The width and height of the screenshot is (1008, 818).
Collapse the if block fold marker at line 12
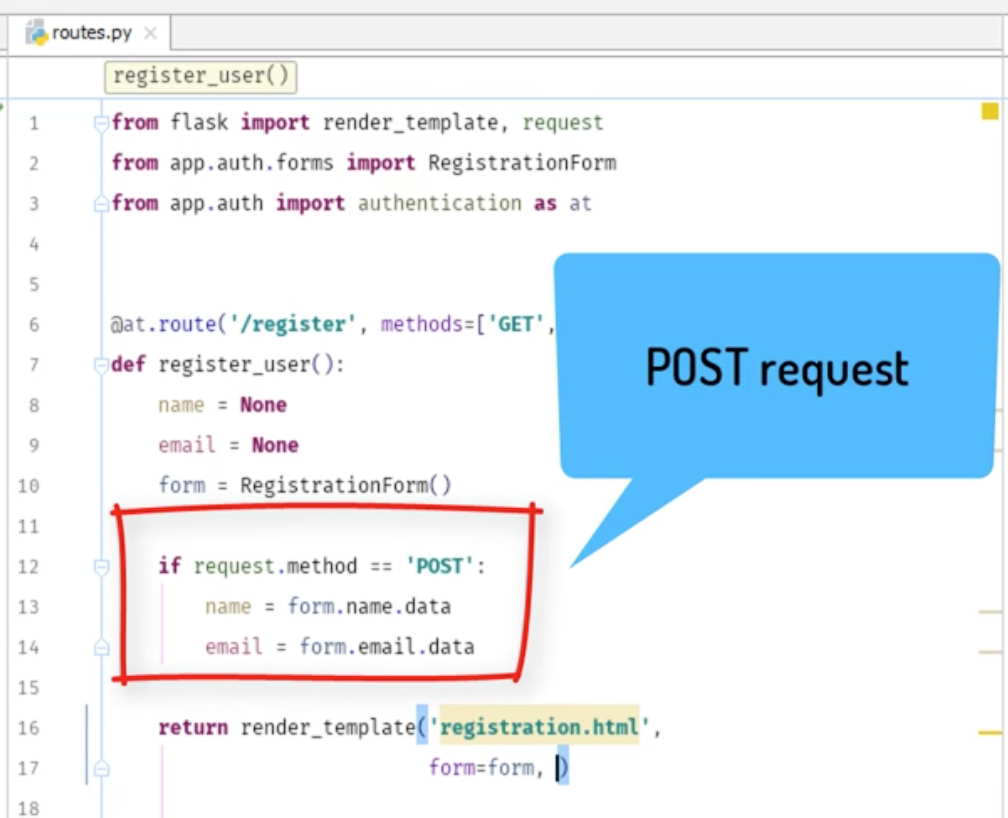[x=101, y=567]
